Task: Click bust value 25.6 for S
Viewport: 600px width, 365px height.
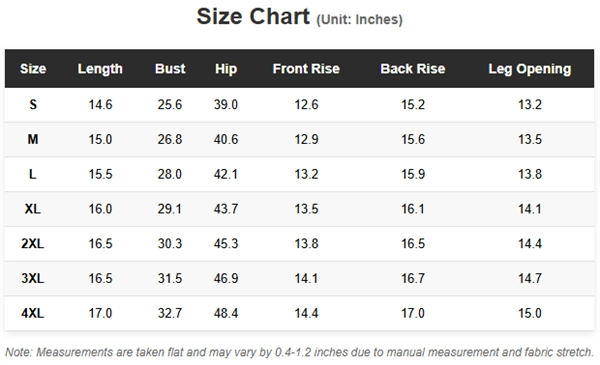Action: coord(170,104)
